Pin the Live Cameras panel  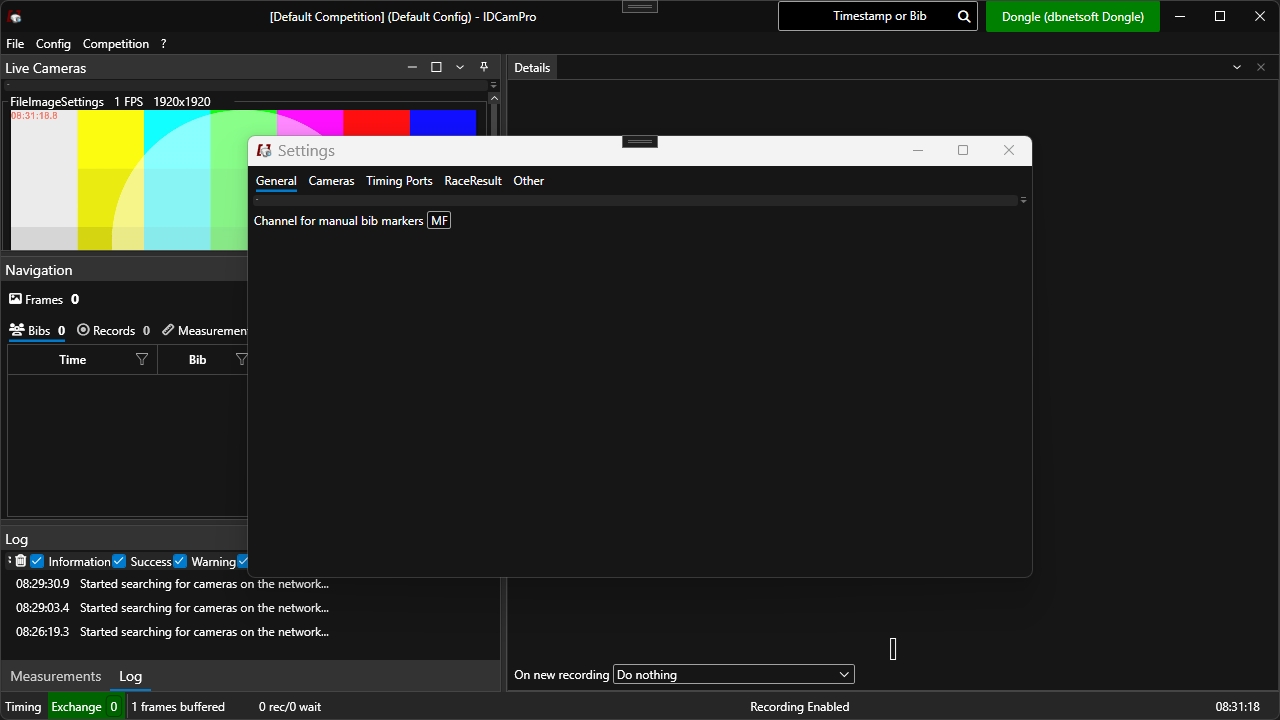click(x=484, y=67)
